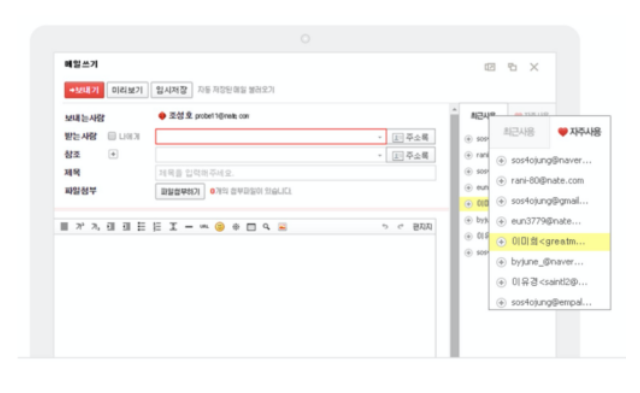Screen dimensions: 640x393
Task: Switch view mode icon beside popup icon
Action: [x=490, y=67]
